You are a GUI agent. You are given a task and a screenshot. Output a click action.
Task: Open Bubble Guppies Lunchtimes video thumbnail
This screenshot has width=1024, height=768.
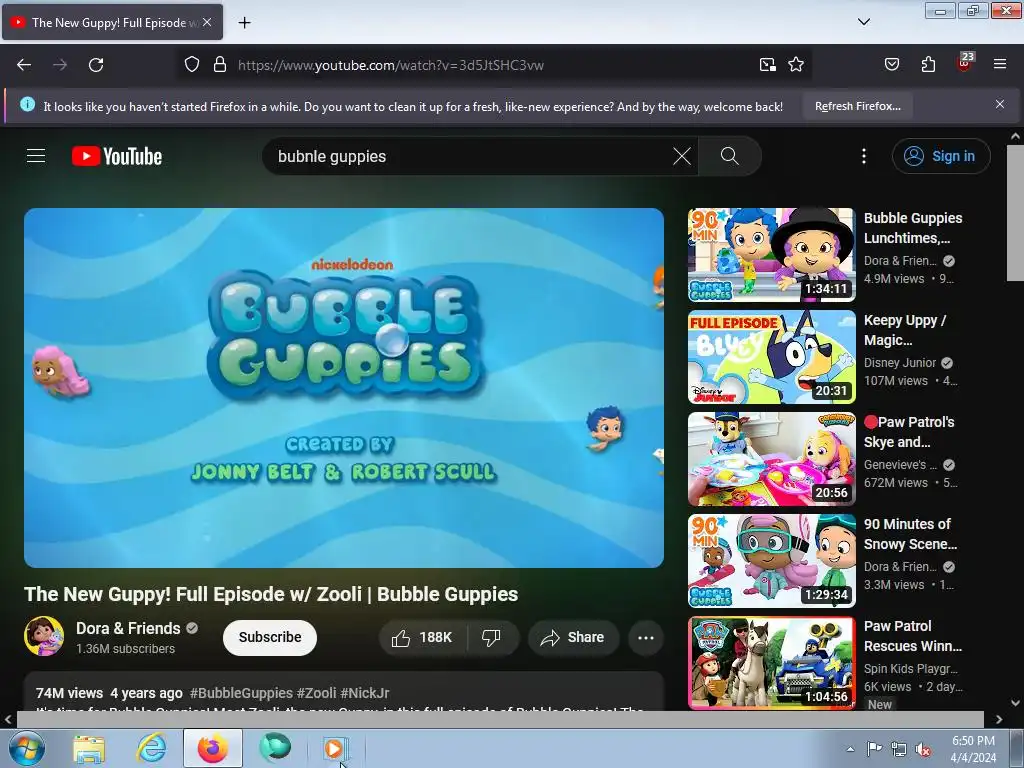pos(771,255)
